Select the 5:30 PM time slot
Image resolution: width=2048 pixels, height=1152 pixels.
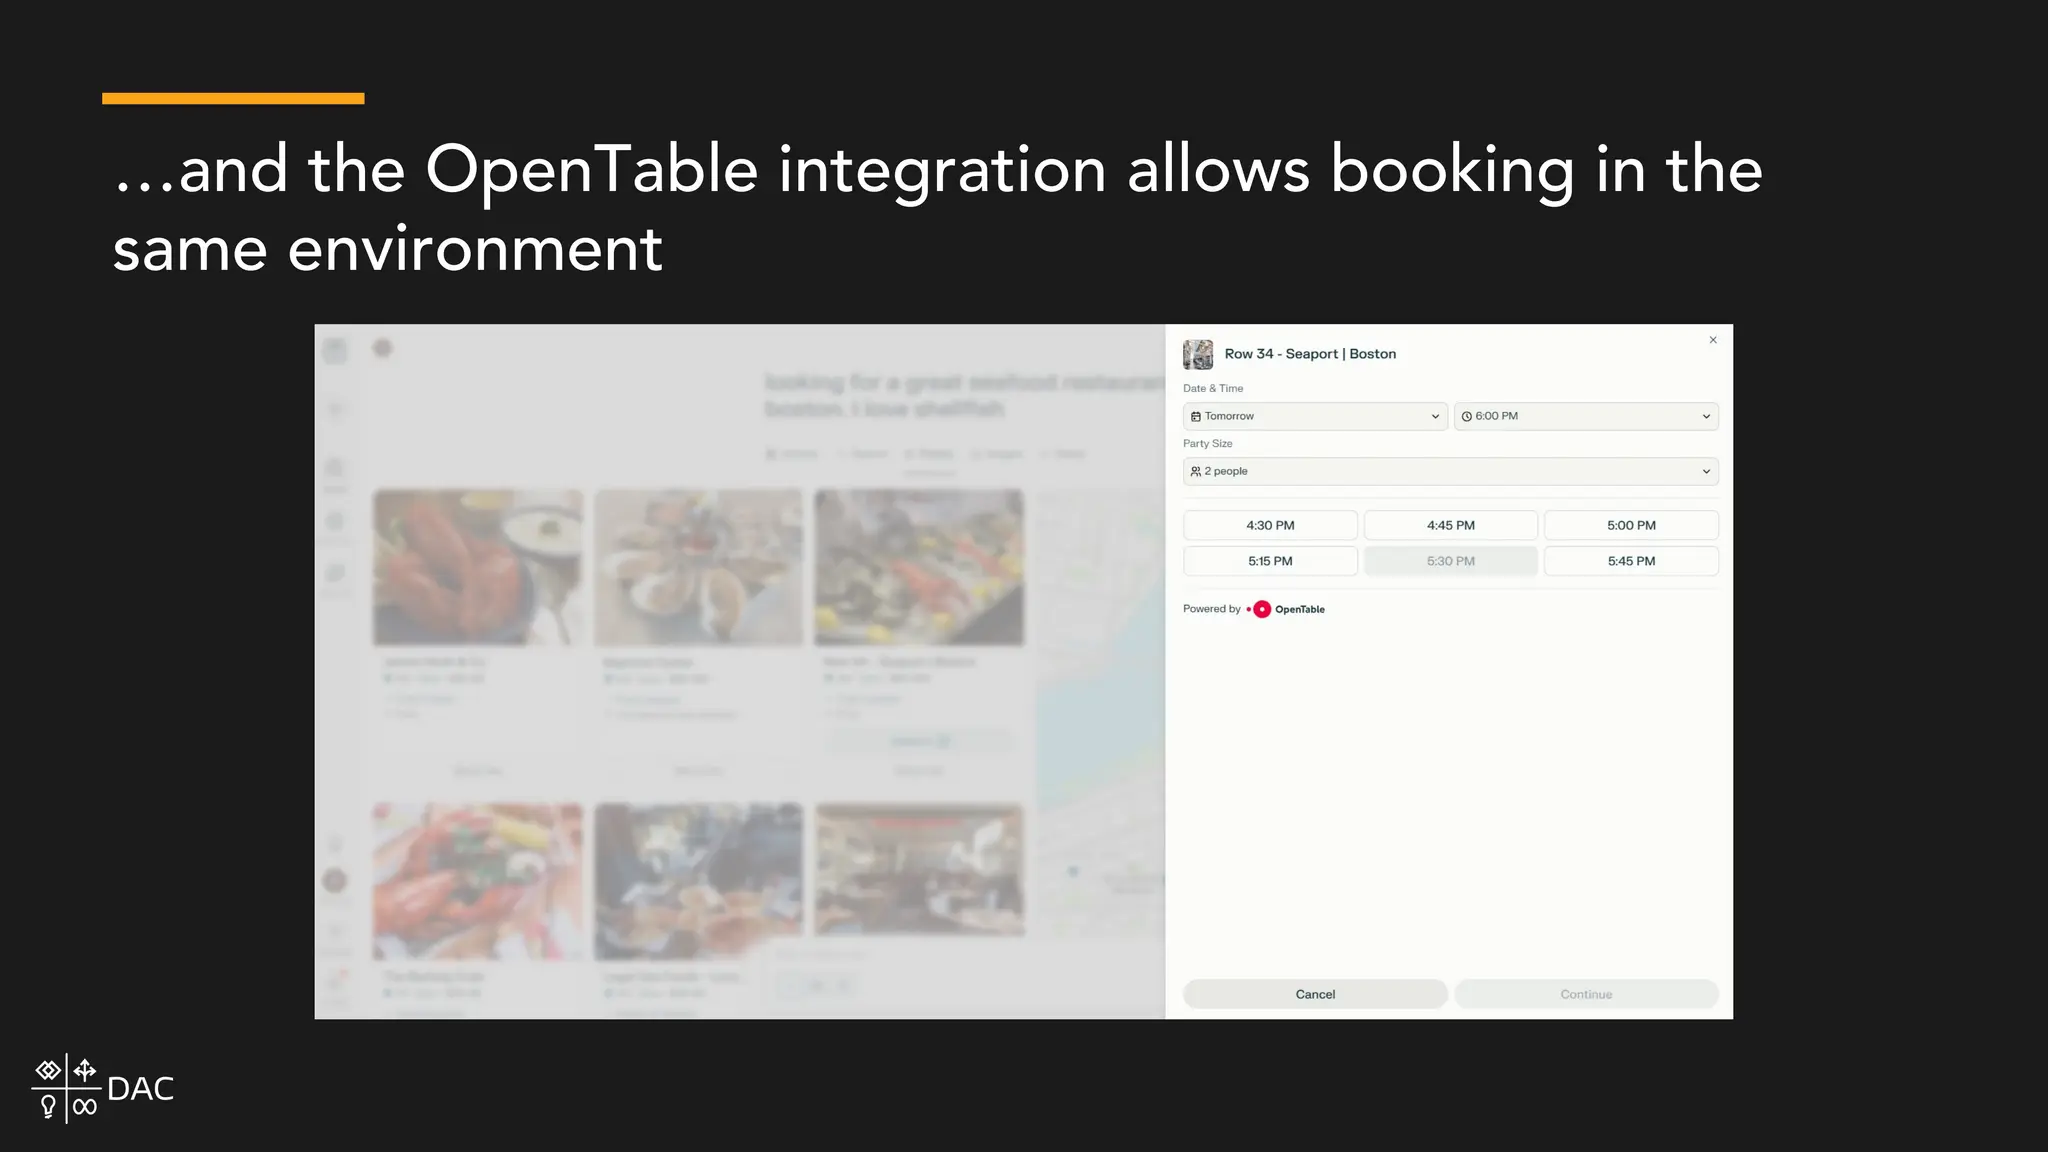(x=1451, y=561)
